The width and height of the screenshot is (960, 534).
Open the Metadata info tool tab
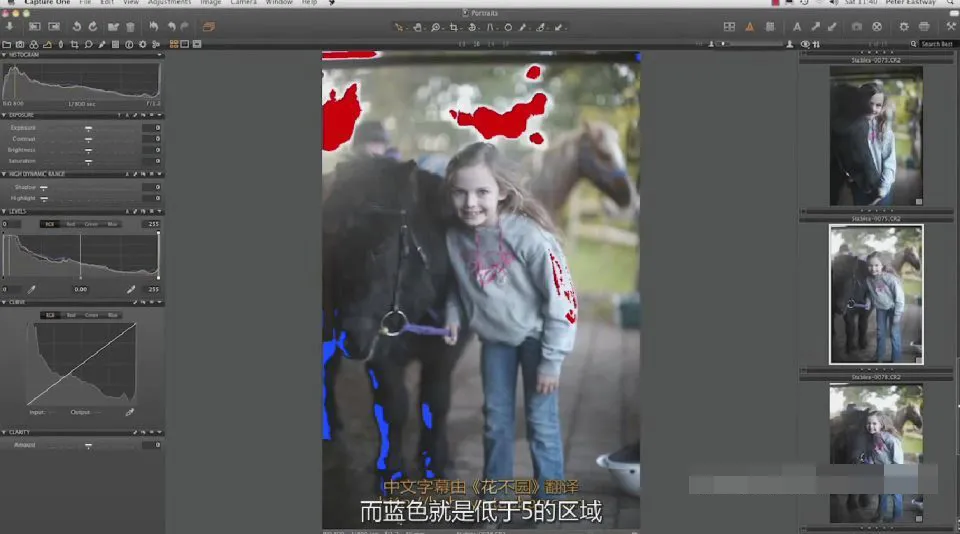[129, 44]
